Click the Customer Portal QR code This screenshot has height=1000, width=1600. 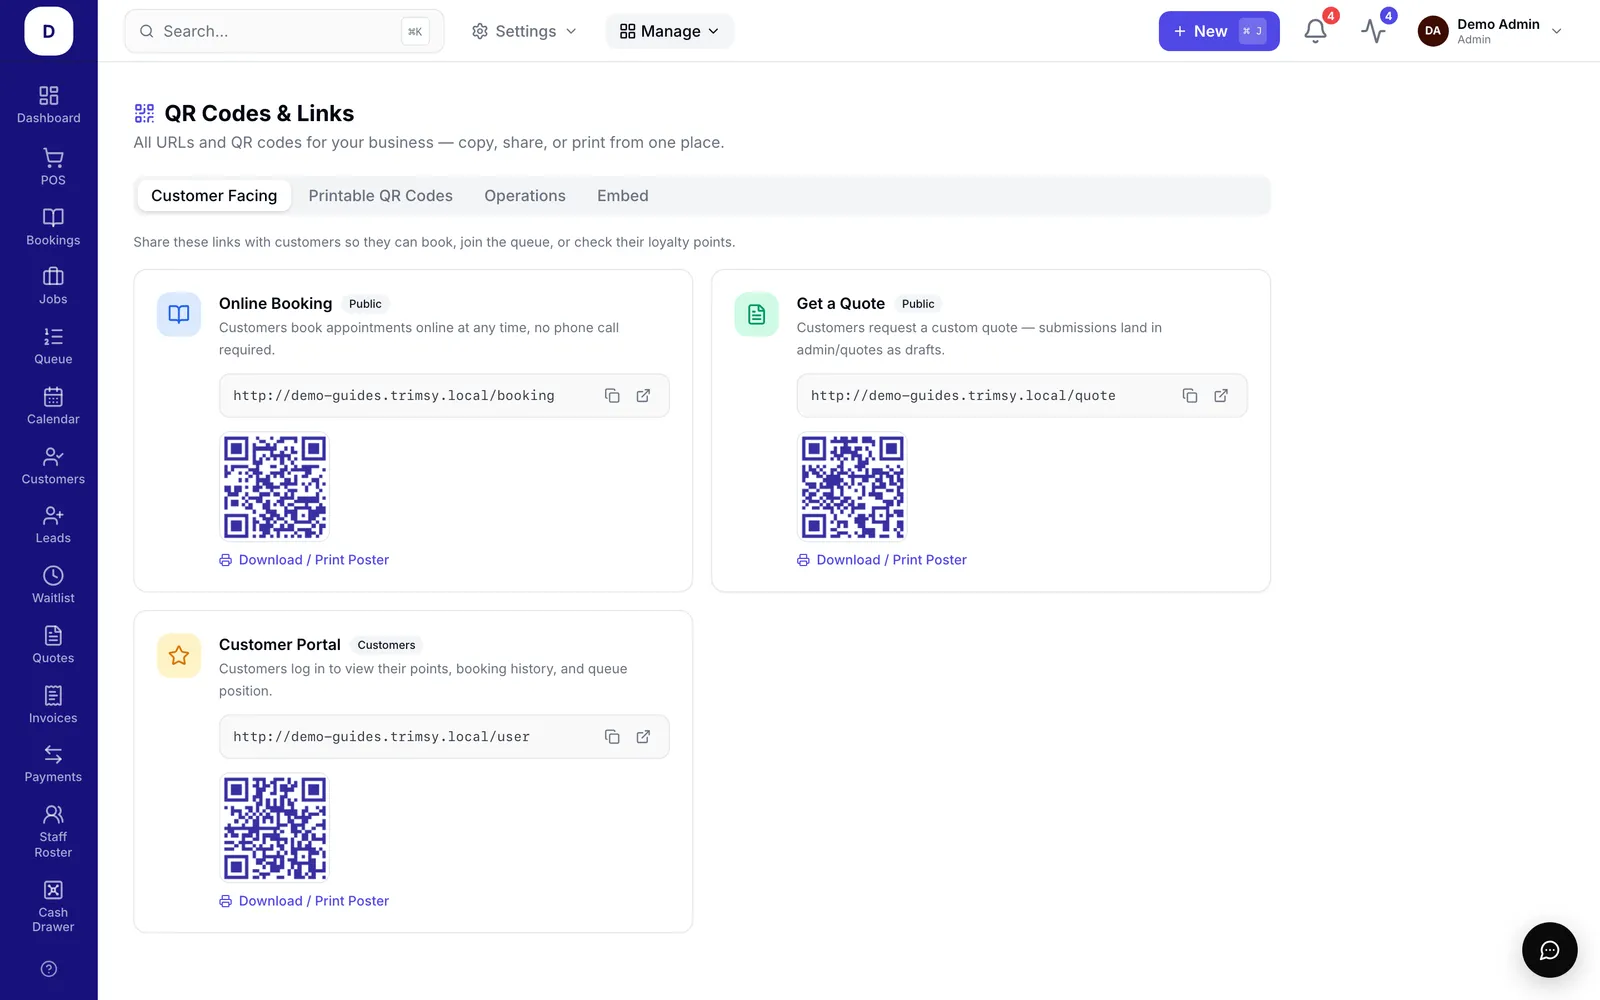pos(275,828)
